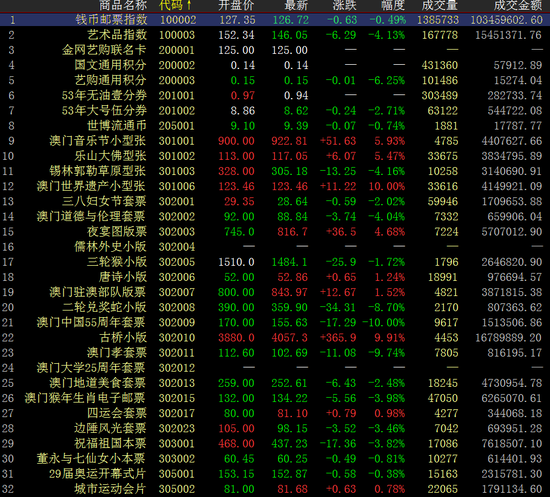550x497 pixels.
Task: Click code 301006 cell
Action: 177,186
